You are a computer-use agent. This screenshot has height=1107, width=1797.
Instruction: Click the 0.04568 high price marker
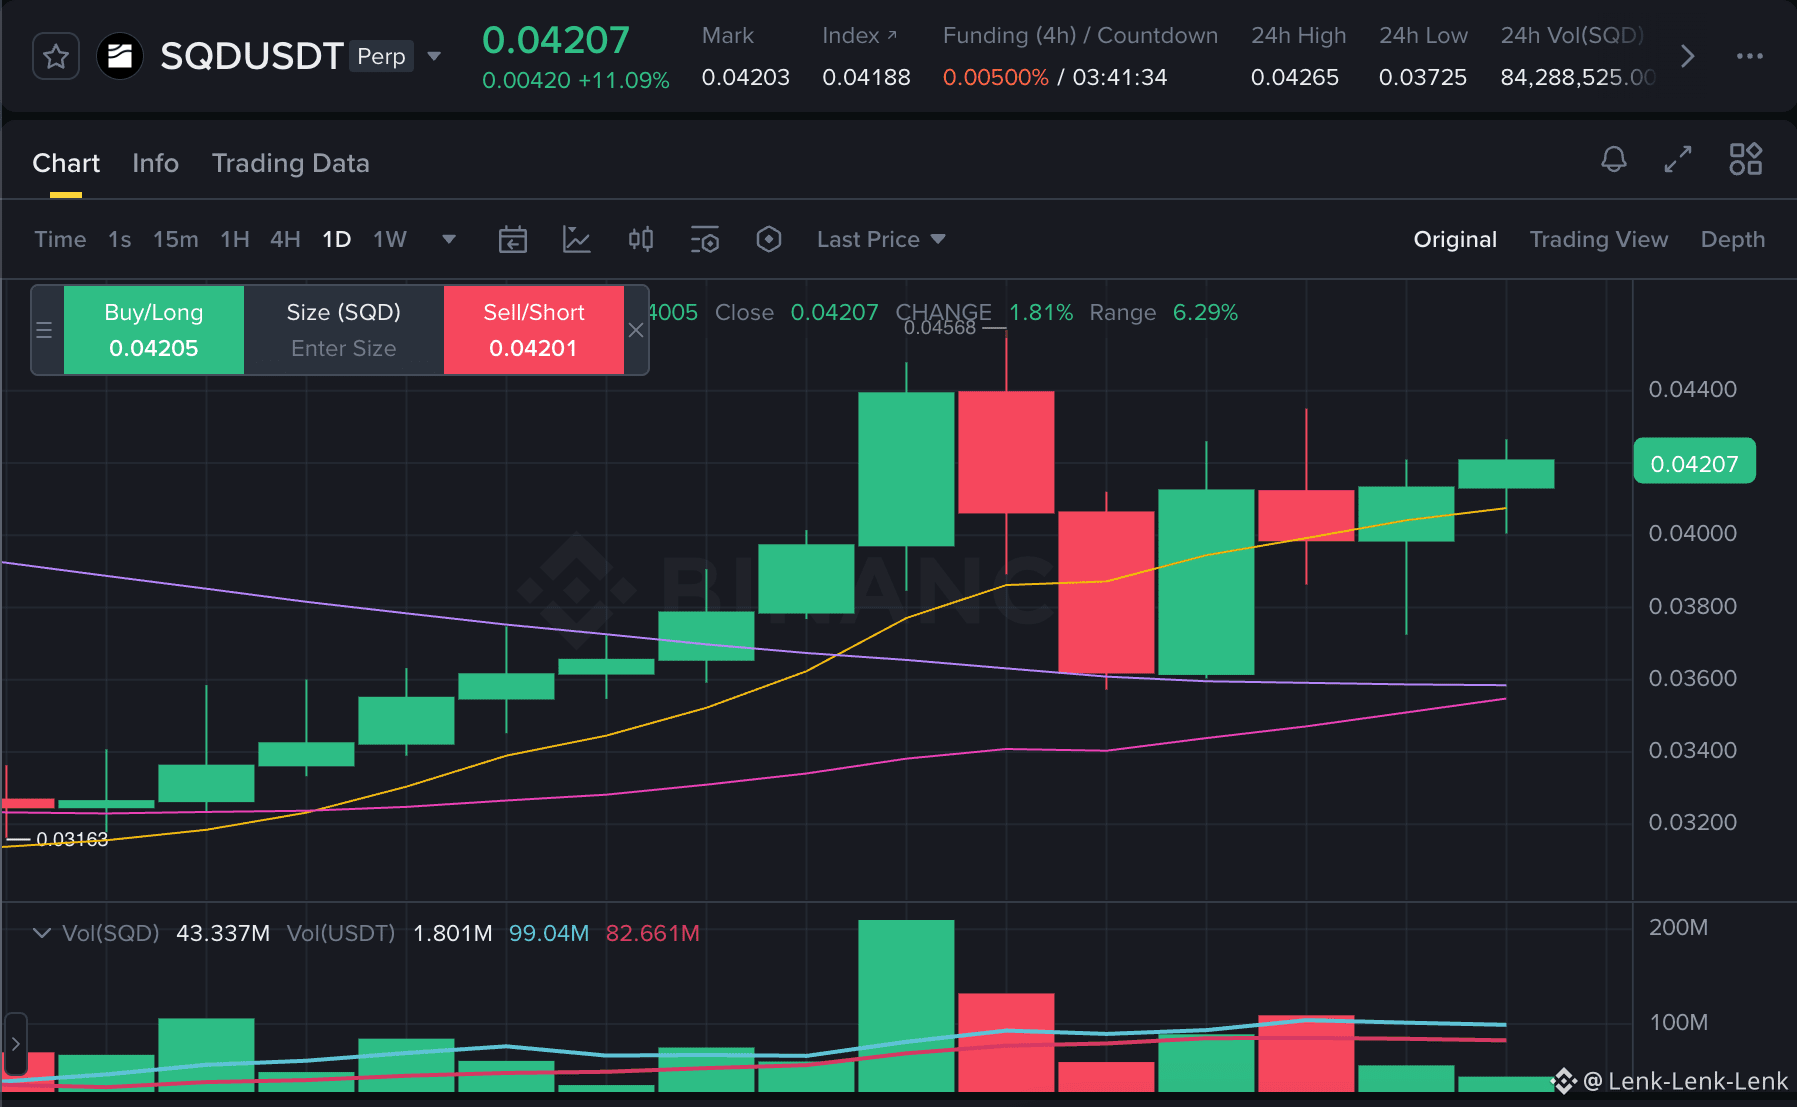[940, 327]
